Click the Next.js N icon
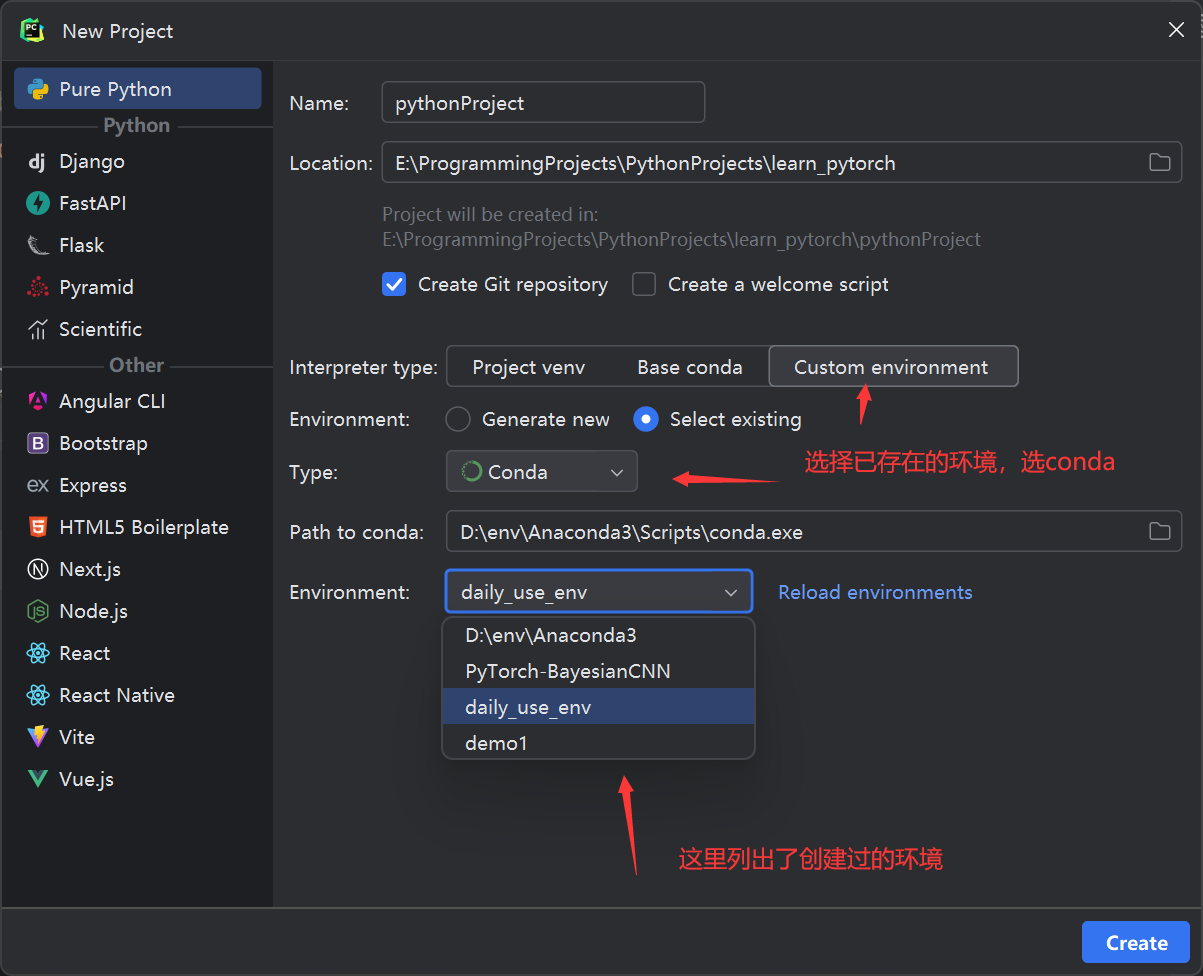Screen dimensions: 1203x976 (x=38, y=569)
